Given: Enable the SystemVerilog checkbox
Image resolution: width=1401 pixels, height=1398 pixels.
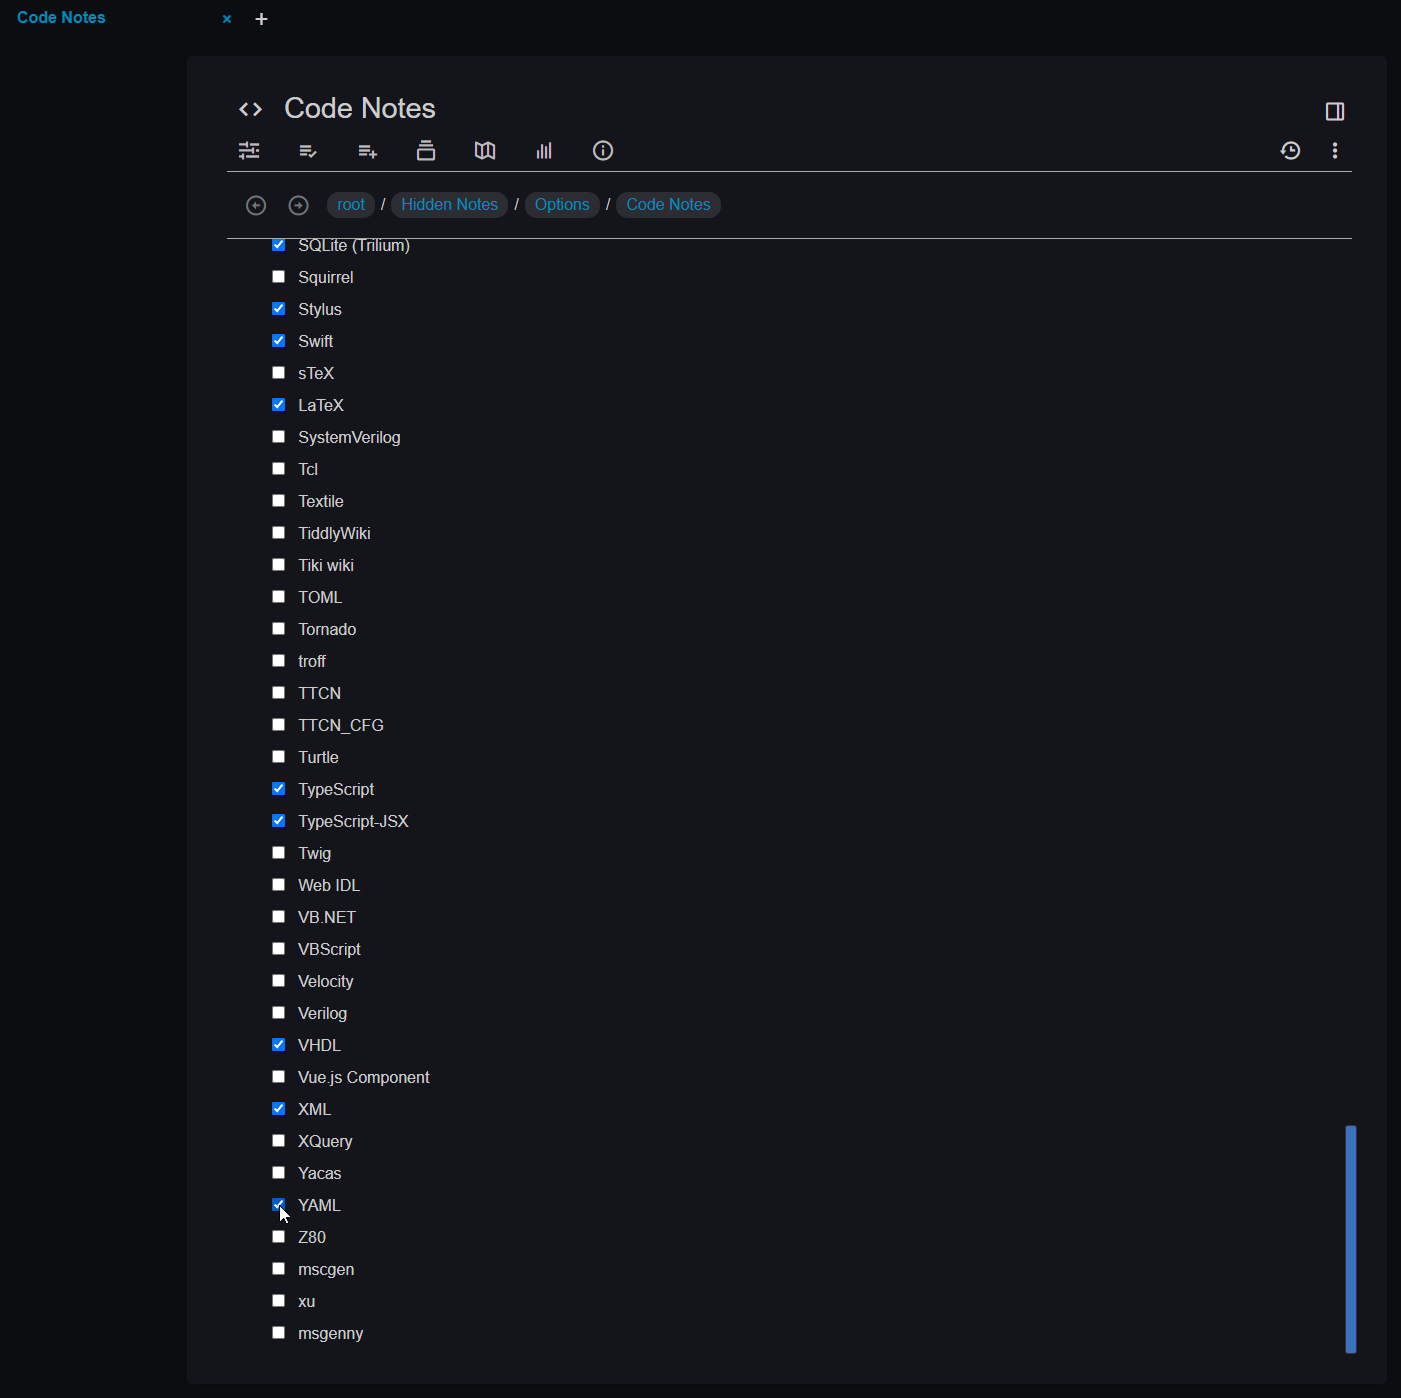Looking at the screenshot, I should [x=279, y=437].
